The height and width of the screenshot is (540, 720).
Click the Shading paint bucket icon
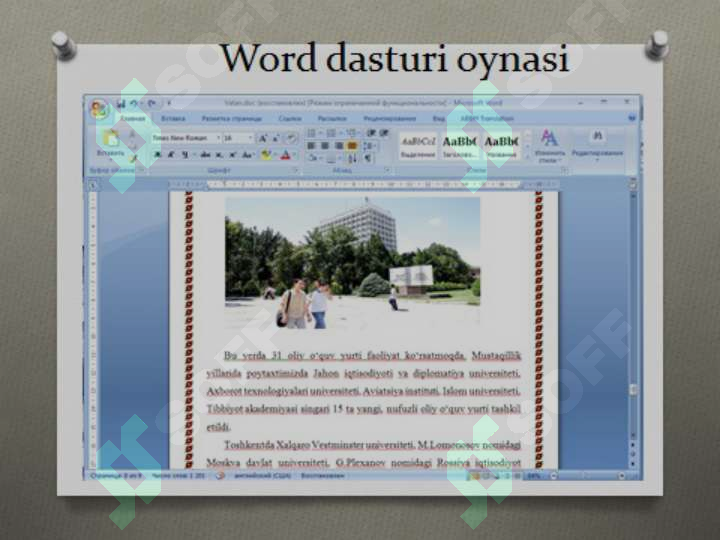point(313,158)
